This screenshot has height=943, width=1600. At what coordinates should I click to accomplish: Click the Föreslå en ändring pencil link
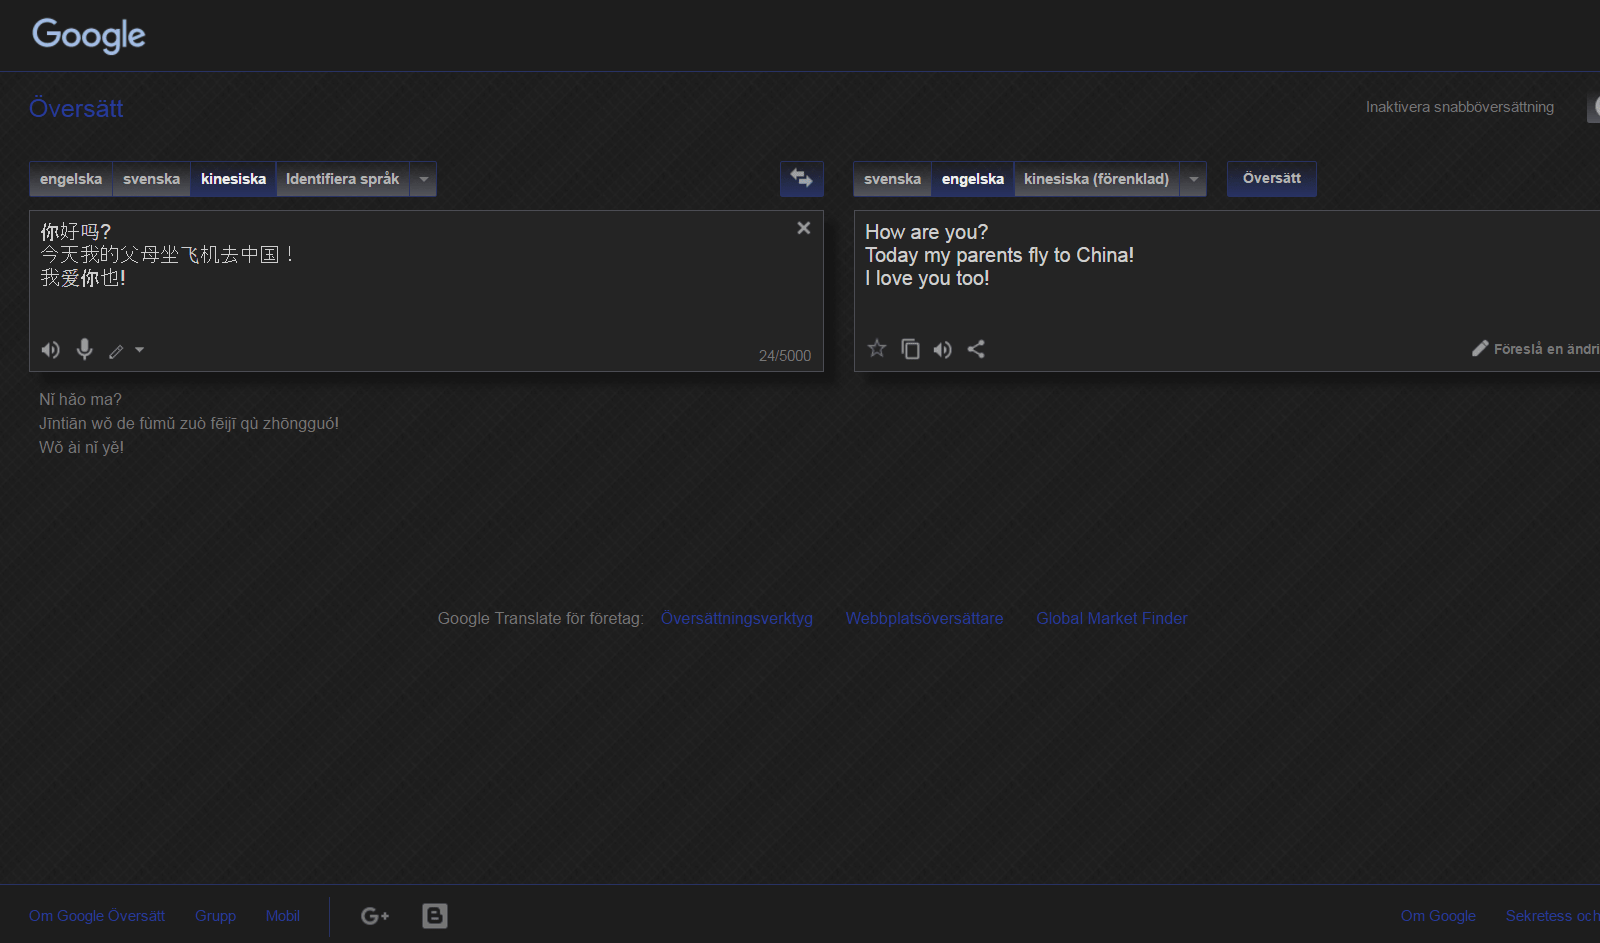[1536, 349]
